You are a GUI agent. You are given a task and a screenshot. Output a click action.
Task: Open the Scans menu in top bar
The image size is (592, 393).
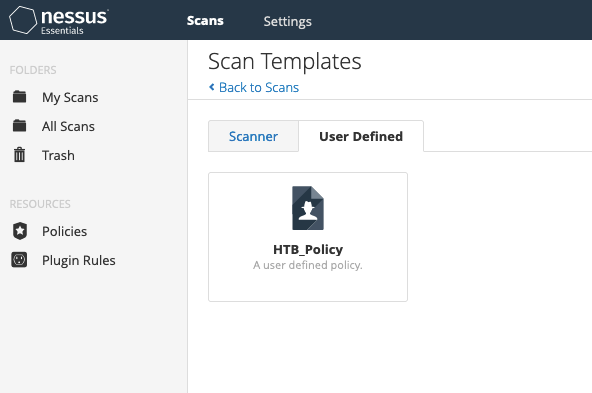click(x=205, y=20)
